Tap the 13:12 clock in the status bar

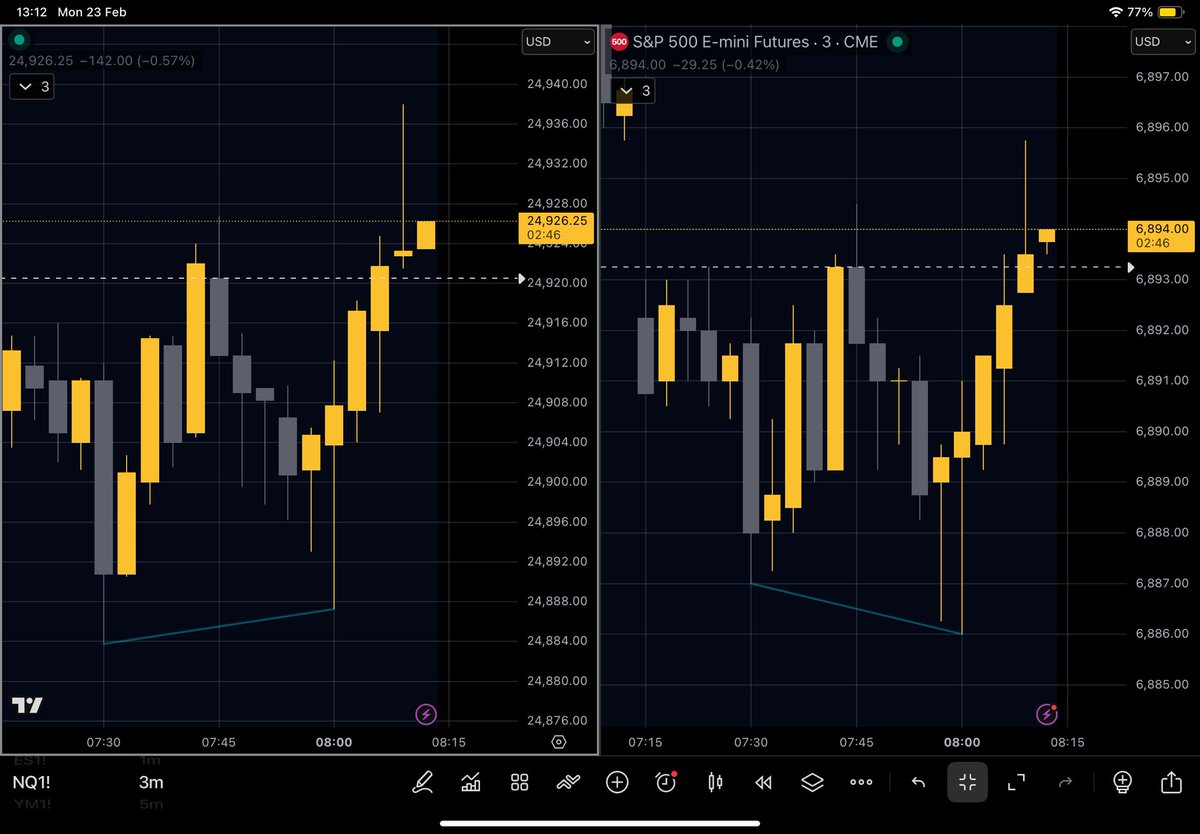pyautogui.click(x=32, y=12)
